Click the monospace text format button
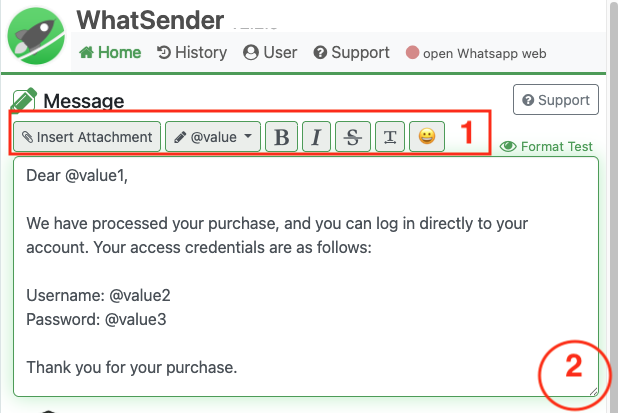618x413 pixels. pyautogui.click(x=389, y=137)
